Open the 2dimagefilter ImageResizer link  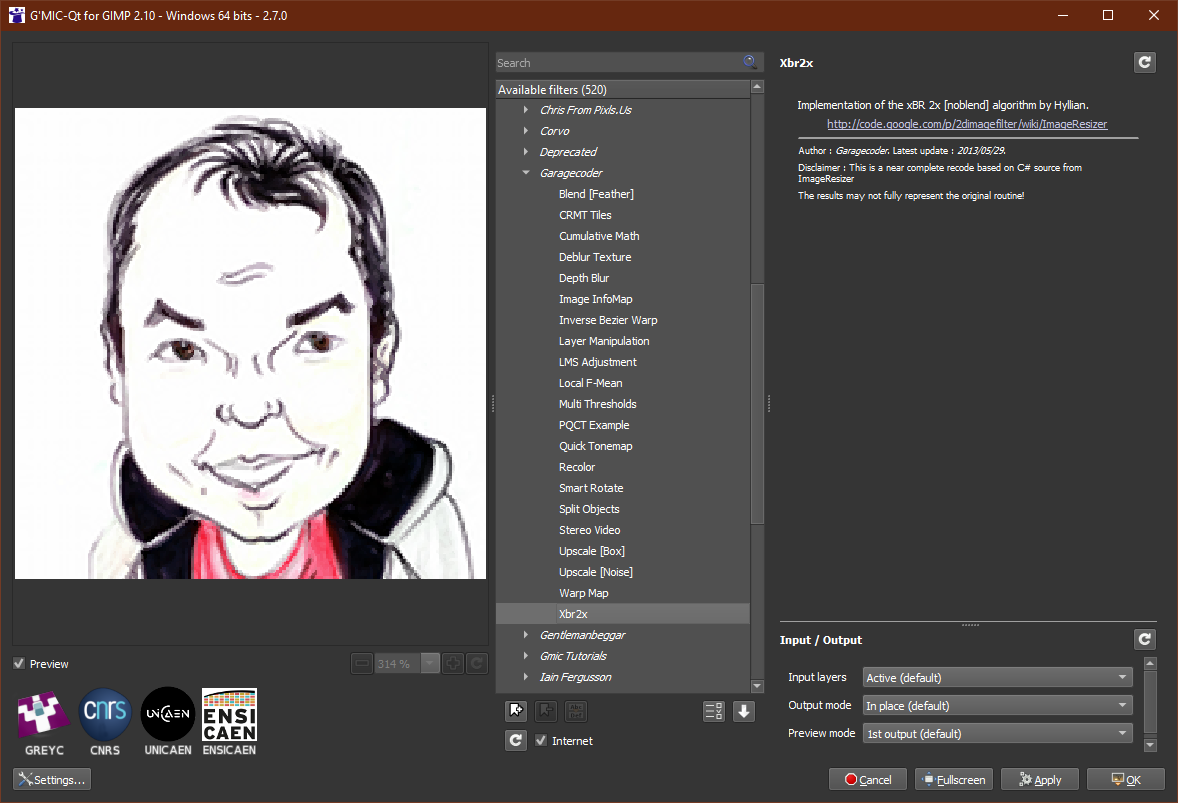[x=967, y=124]
